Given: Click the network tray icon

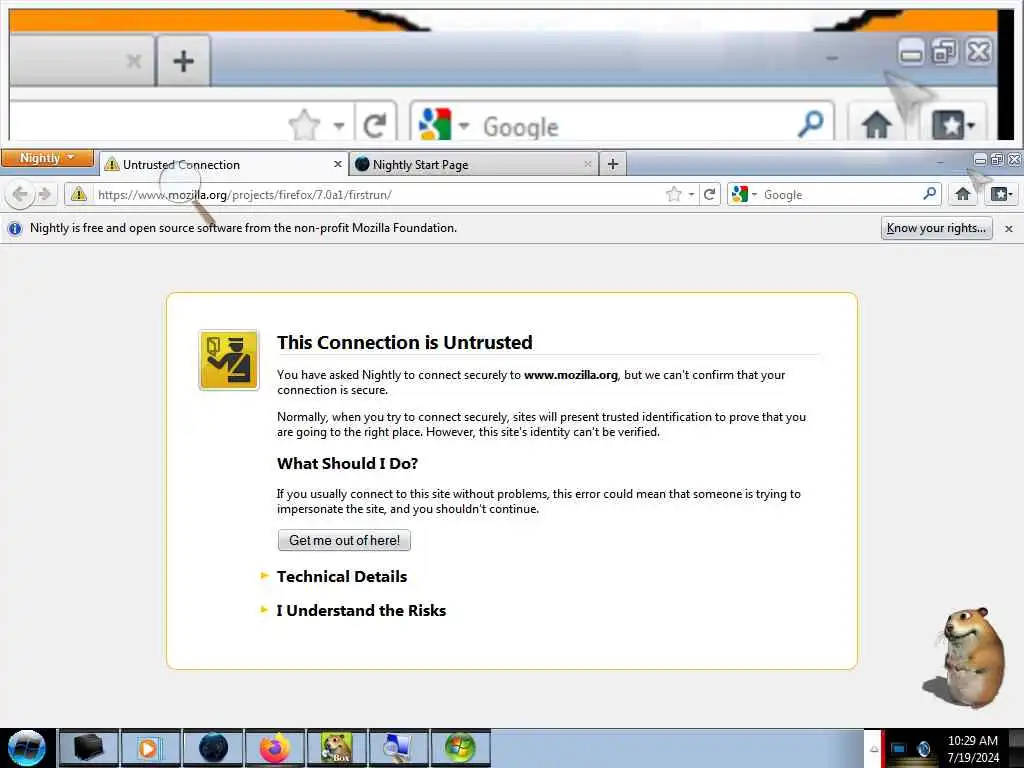Looking at the screenshot, I should (899, 748).
